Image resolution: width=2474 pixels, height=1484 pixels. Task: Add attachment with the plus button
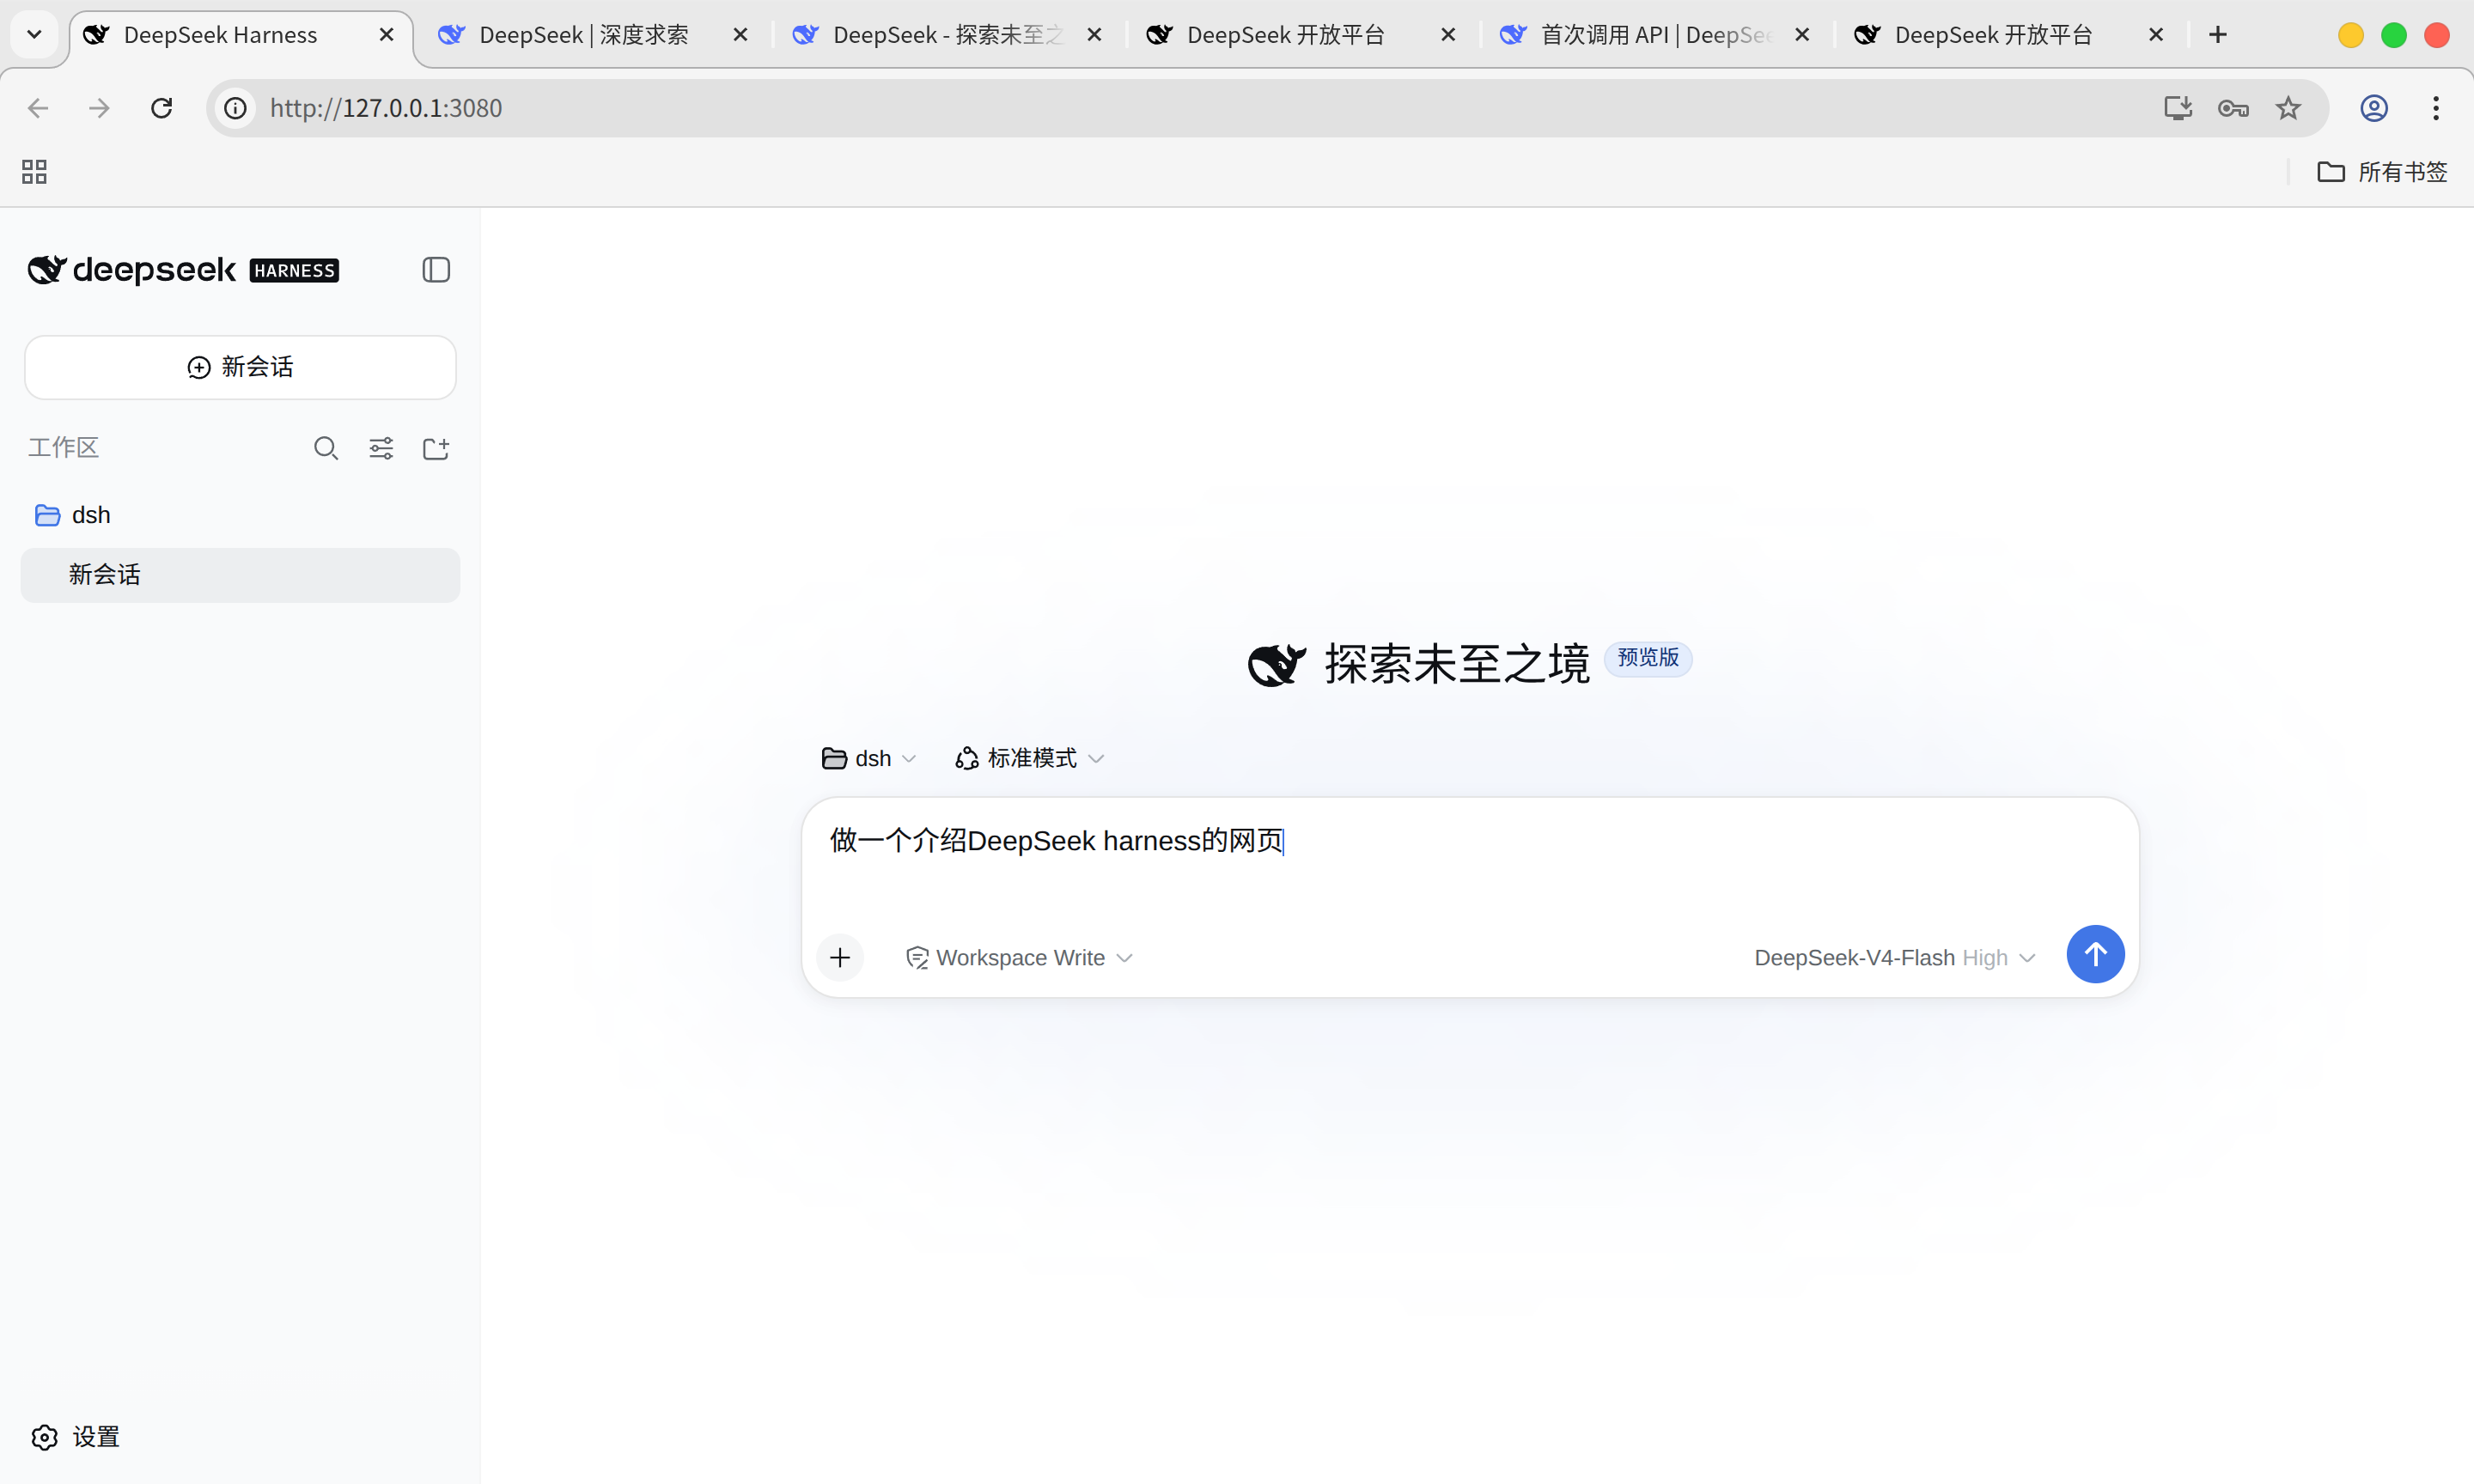point(840,958)
